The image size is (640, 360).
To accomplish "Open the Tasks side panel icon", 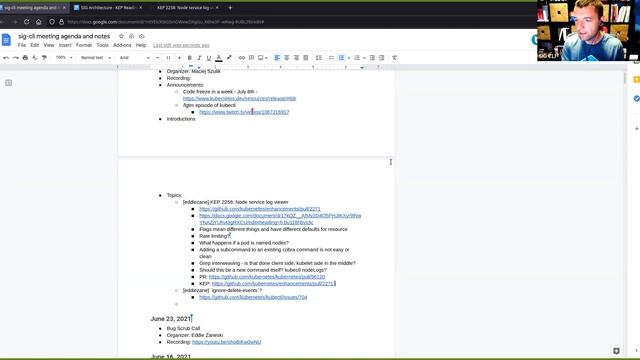I will click(636, 98).
